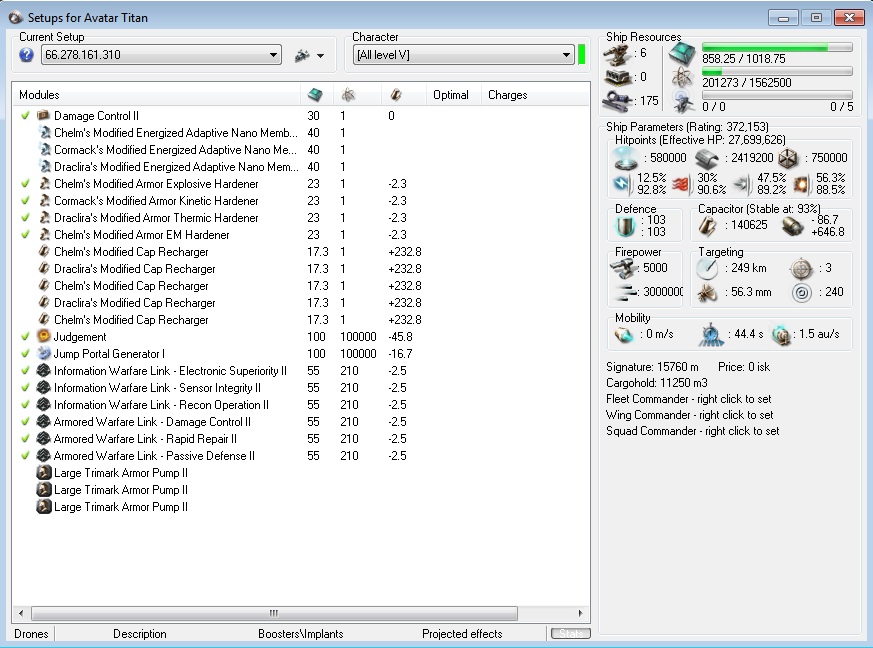The image size is (873, 648).
Task: Click the launcher hardpoints icon in Ship Resources
Action: [x=618, y=77]
